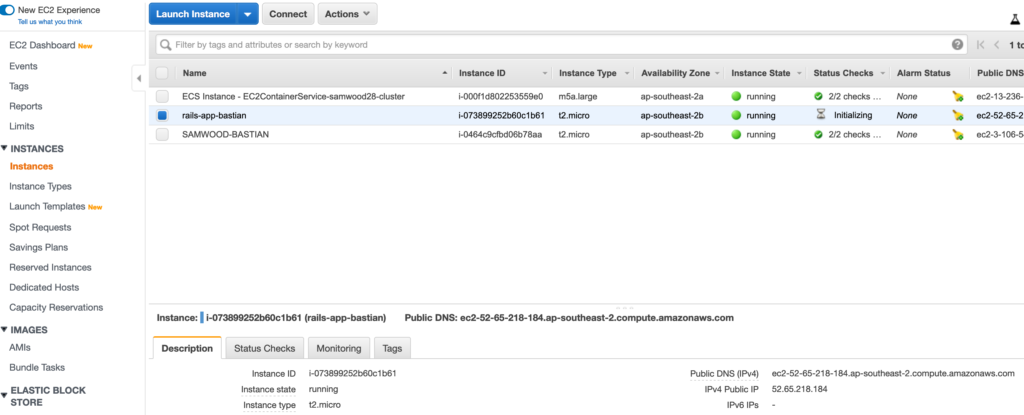Uncheck the rails-app-bastian row checkbox

pos(162,116)
